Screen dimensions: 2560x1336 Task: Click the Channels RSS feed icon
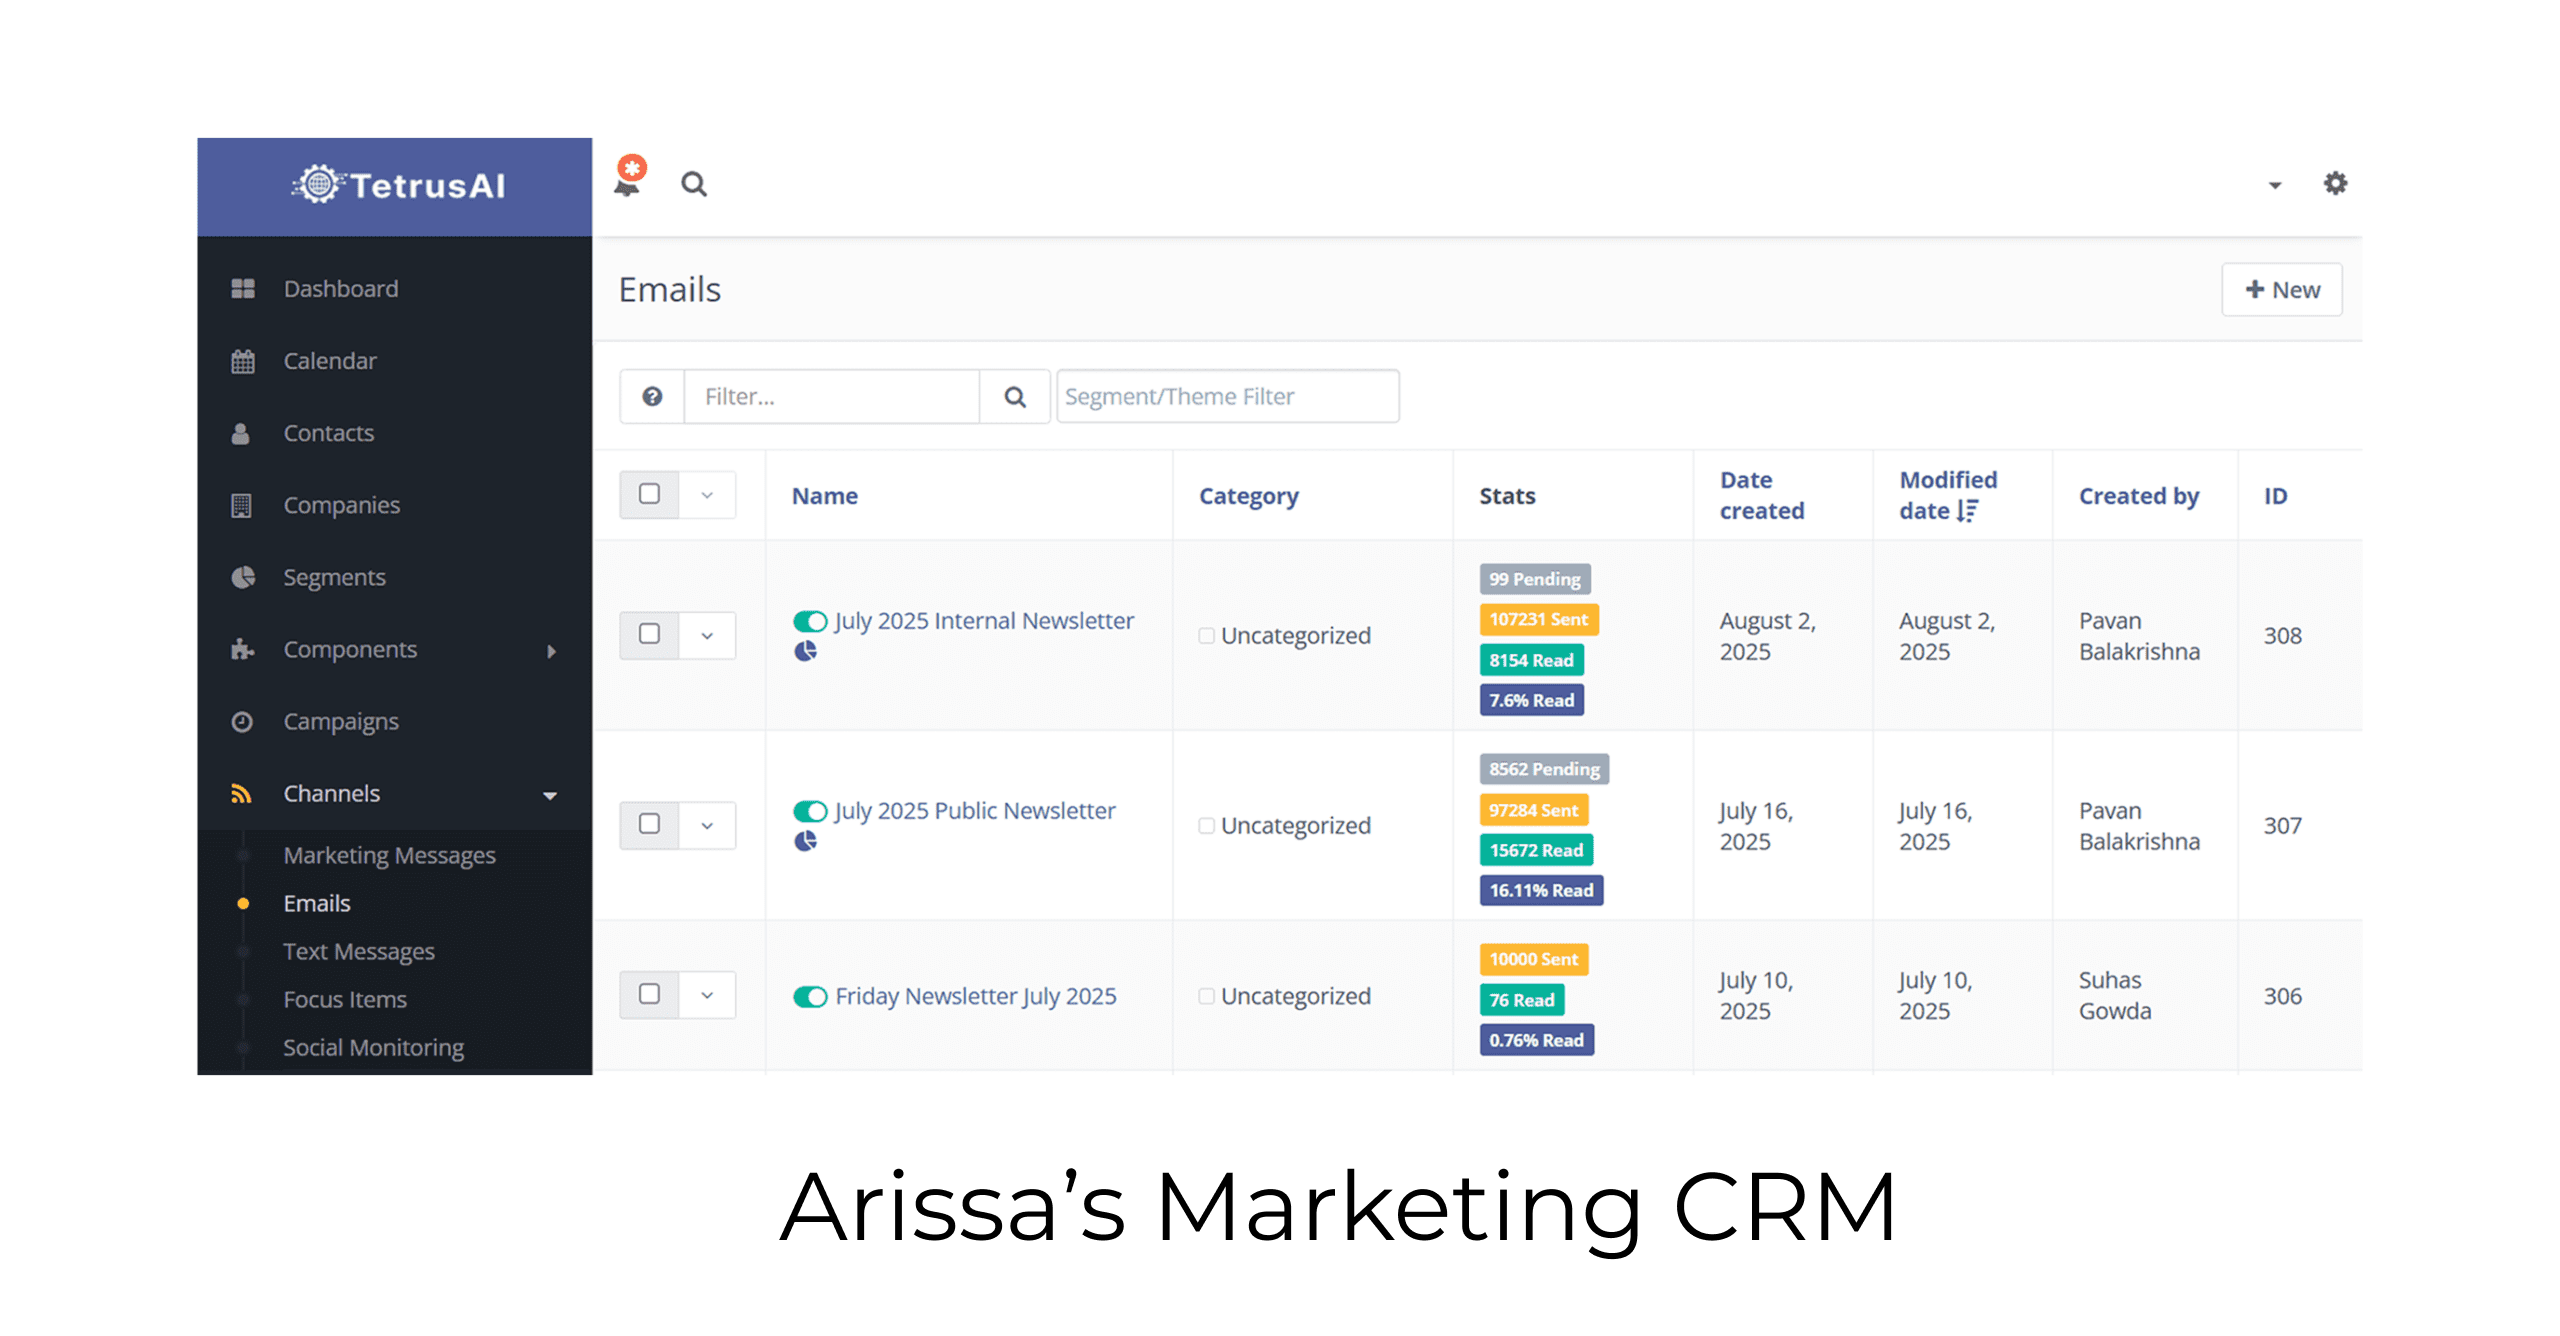click(x=241, y=793)
